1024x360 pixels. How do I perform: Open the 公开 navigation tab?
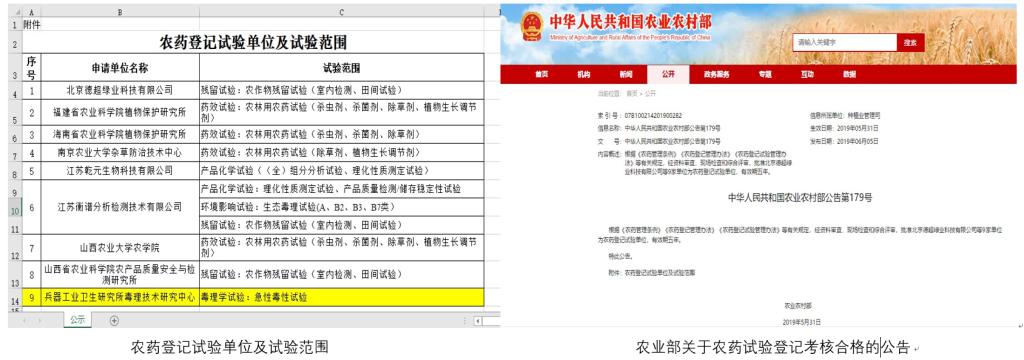pyautogui.click(x=667, y=74)
